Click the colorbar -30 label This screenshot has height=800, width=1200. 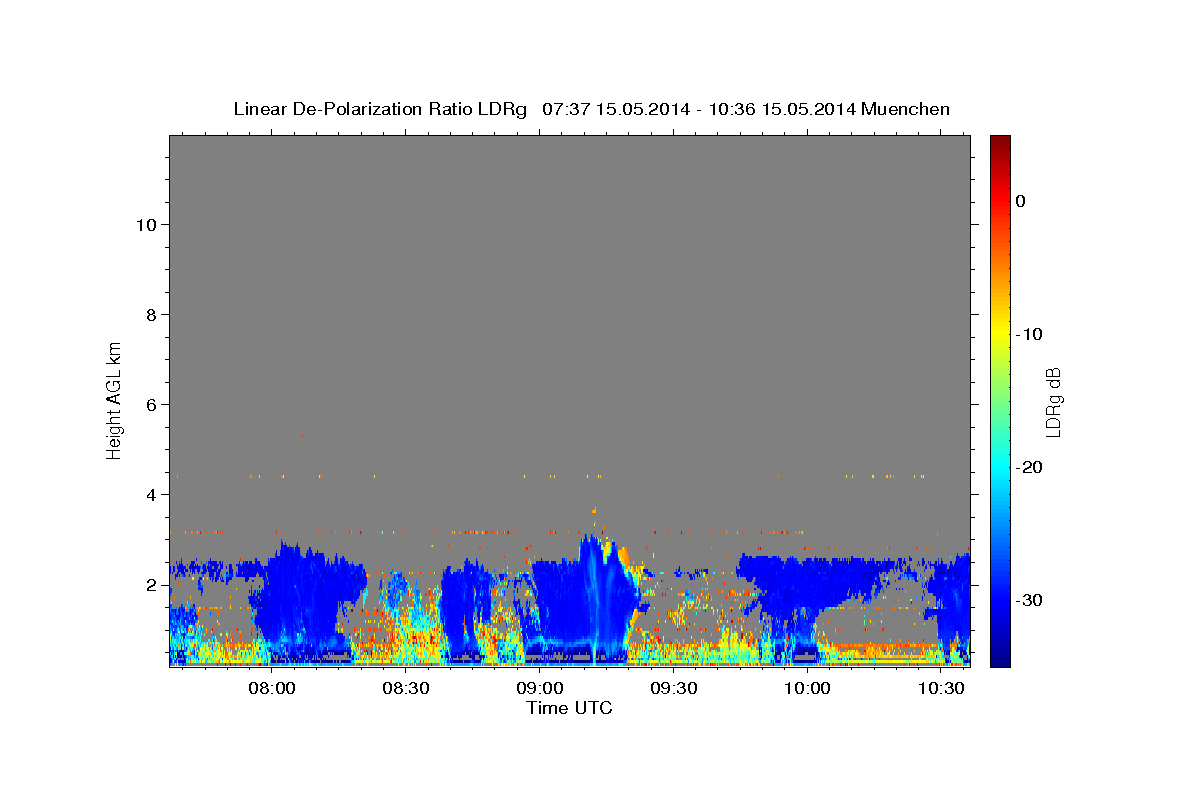click(x=1030, y=600)
